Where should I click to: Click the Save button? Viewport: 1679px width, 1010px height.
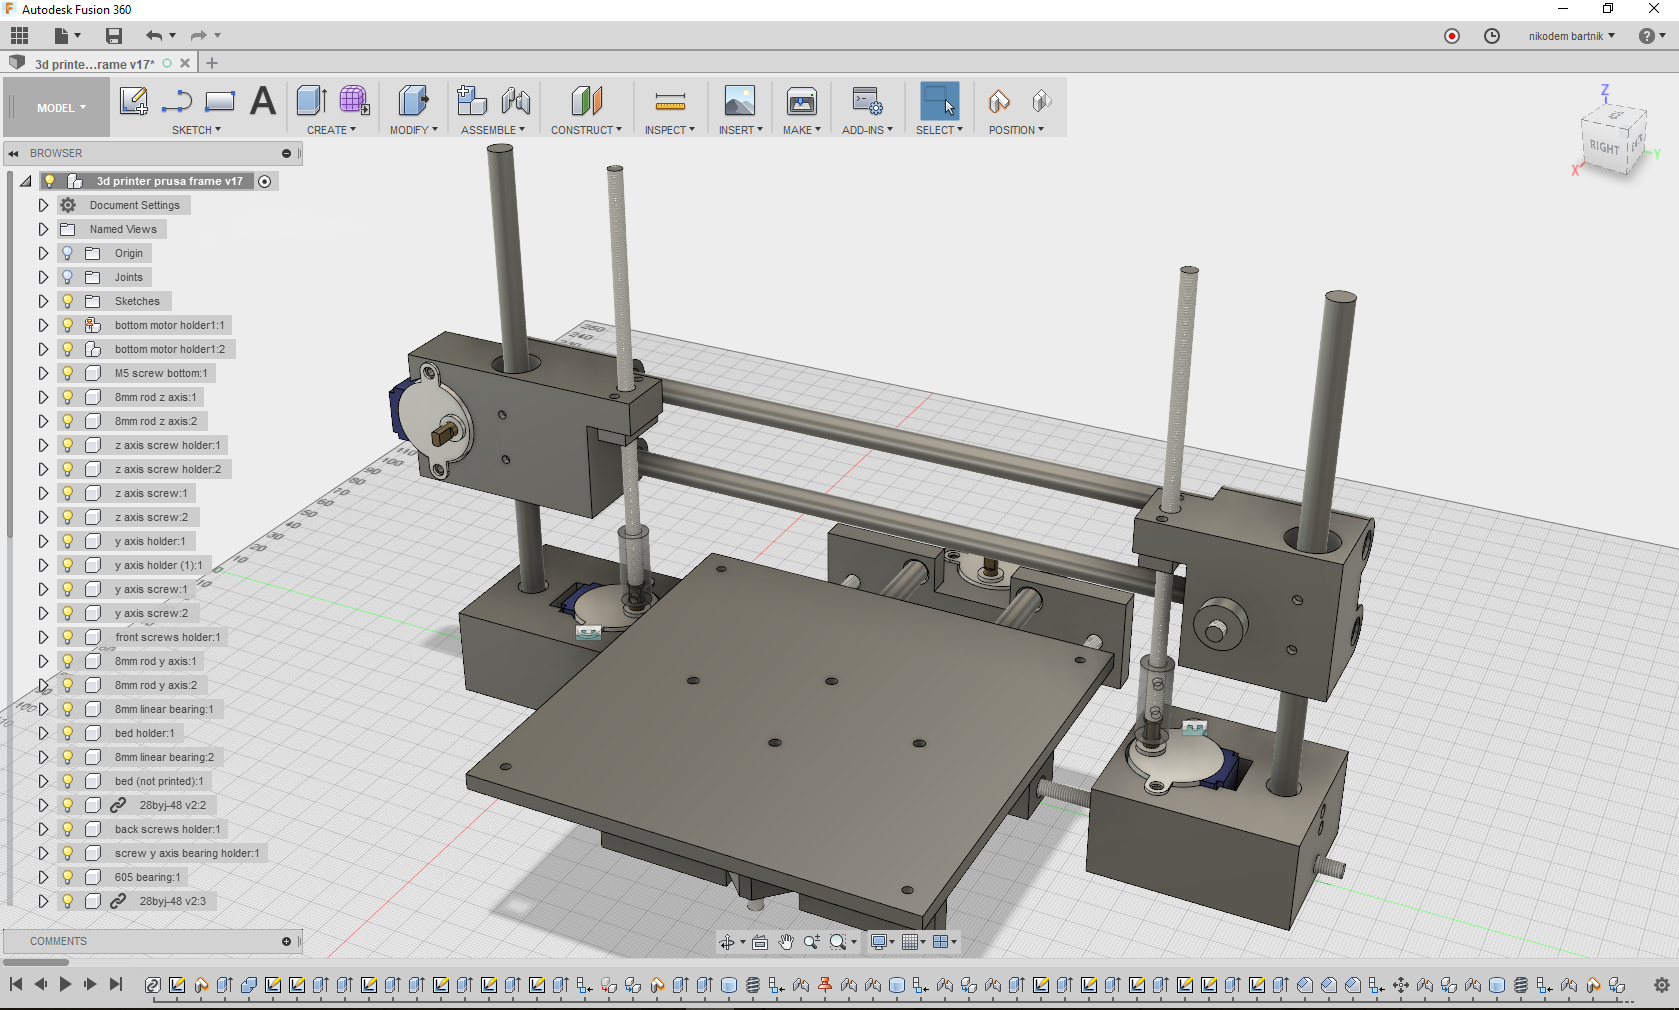tap(113, 35)
